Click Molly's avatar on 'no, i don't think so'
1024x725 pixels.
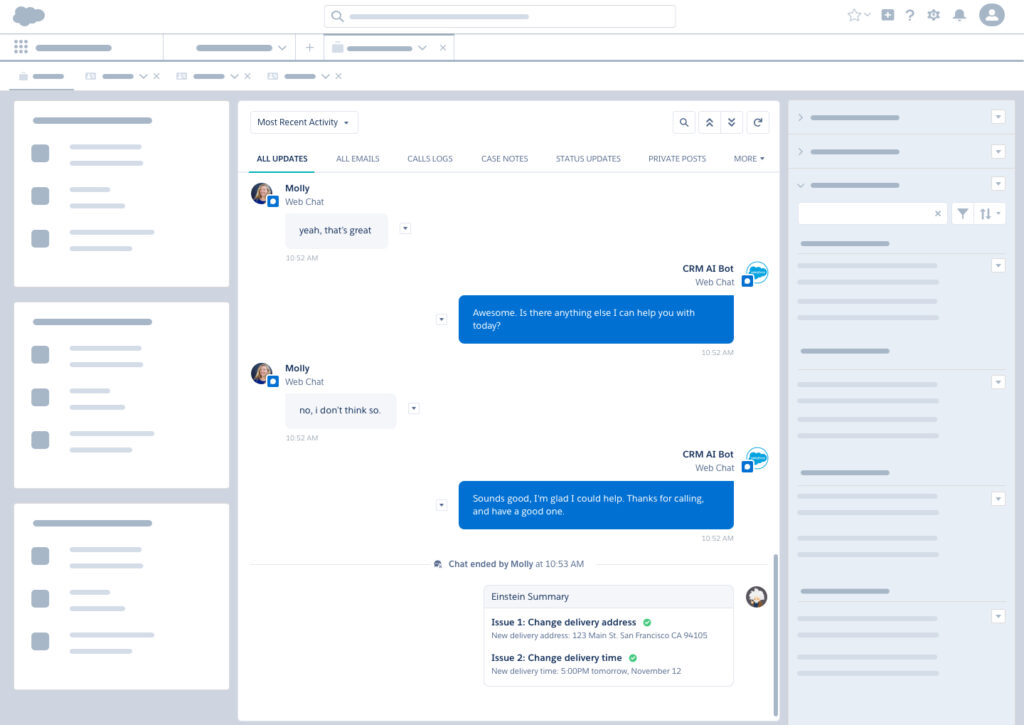262,374
